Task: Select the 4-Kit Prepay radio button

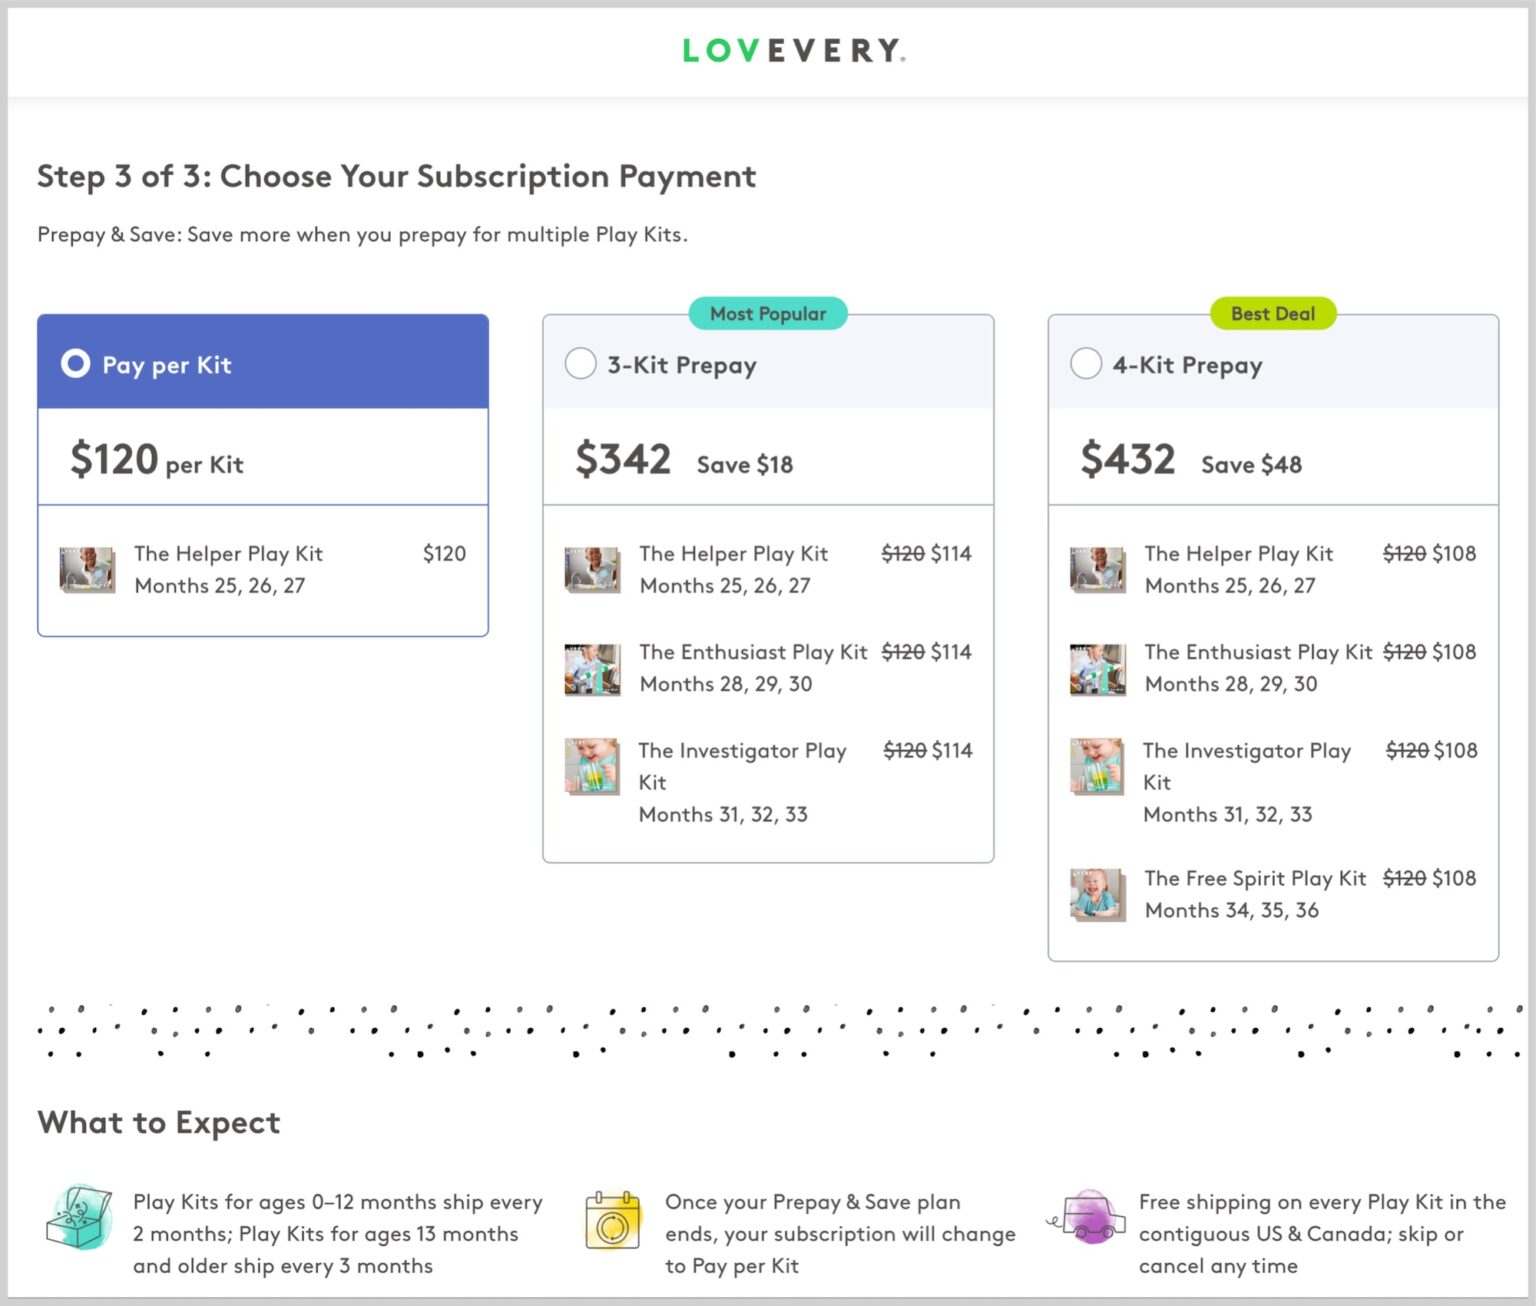Action: (1086, 364)
